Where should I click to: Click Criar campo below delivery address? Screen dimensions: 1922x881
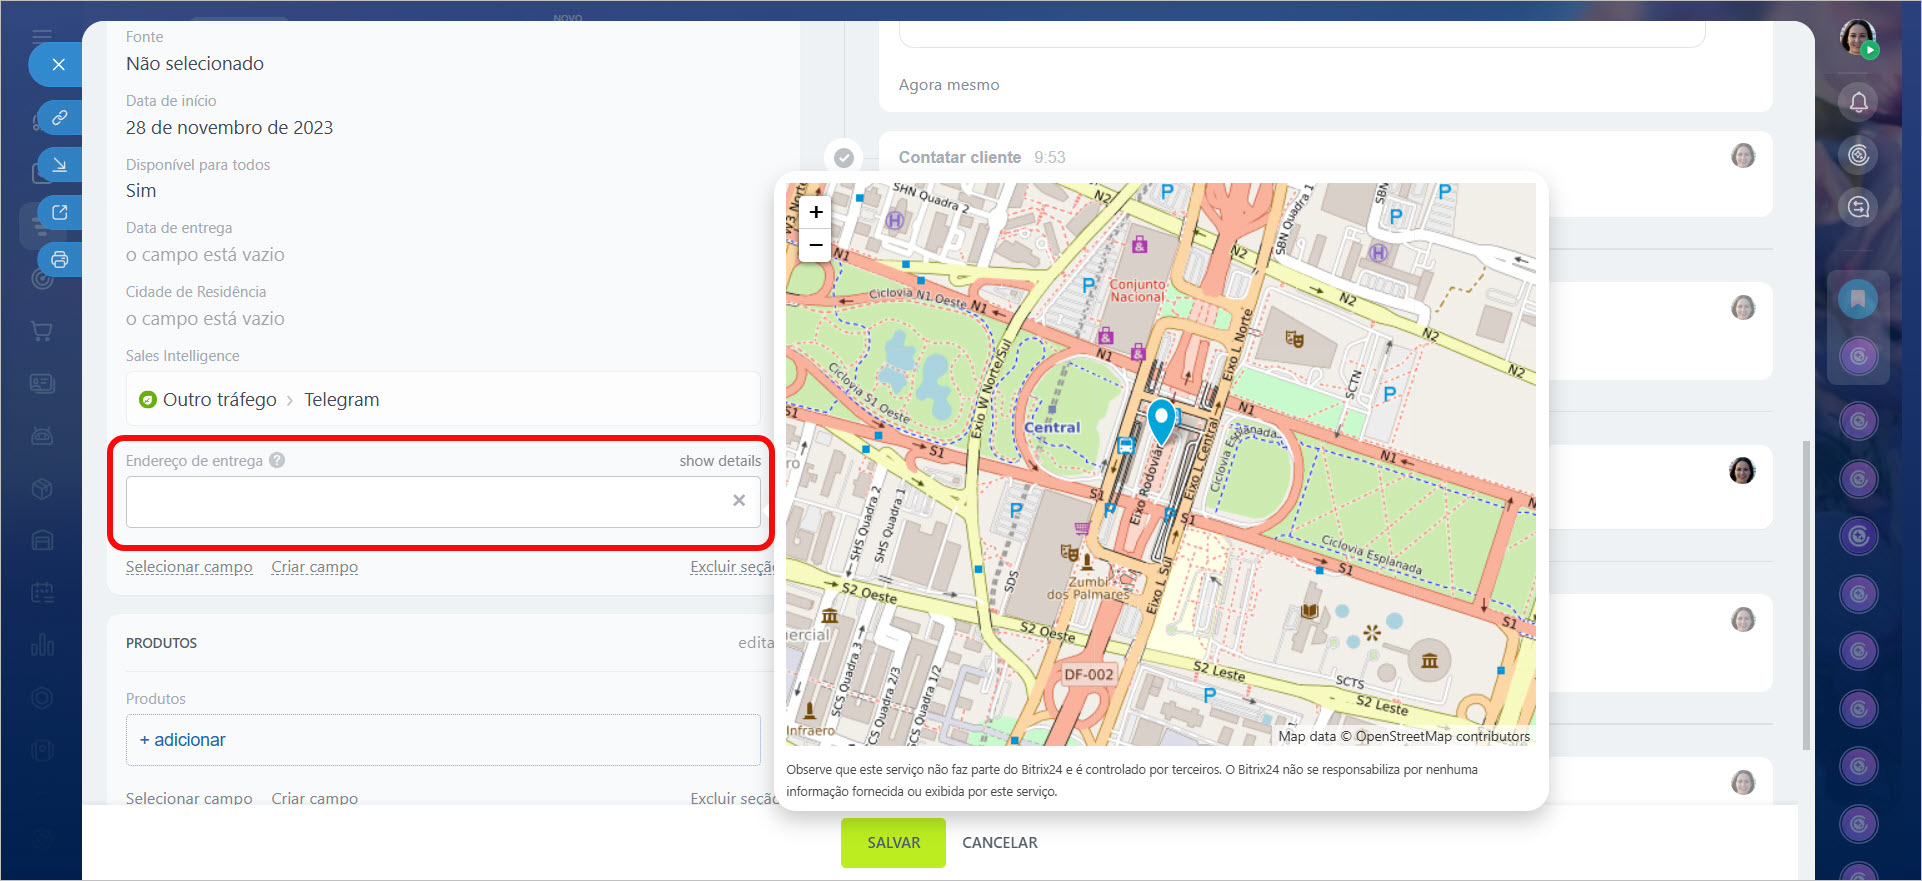coord(314,567)
